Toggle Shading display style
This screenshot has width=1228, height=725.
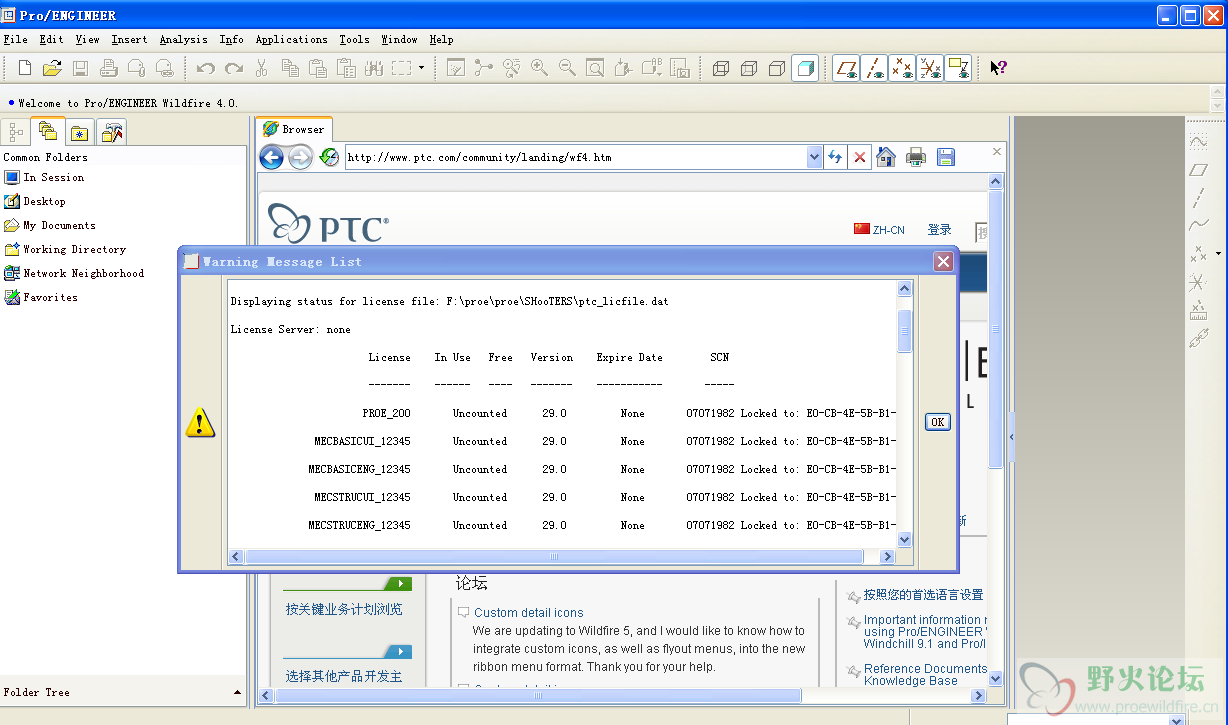(804, 68)
